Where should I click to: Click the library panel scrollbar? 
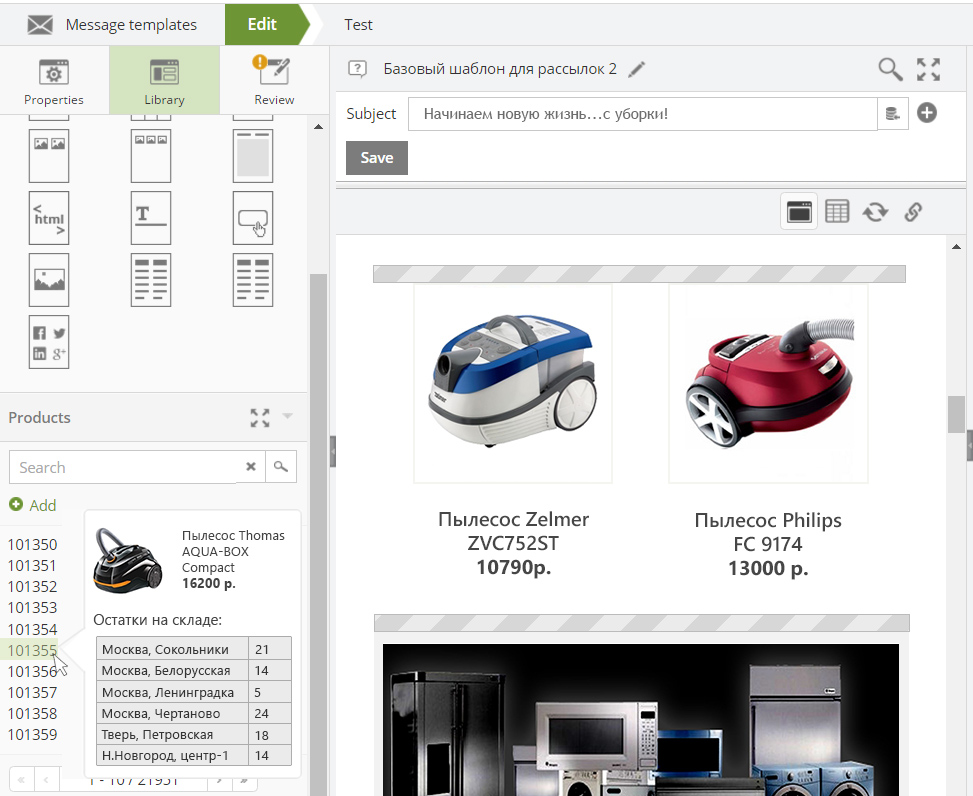(x=318, y=534)
